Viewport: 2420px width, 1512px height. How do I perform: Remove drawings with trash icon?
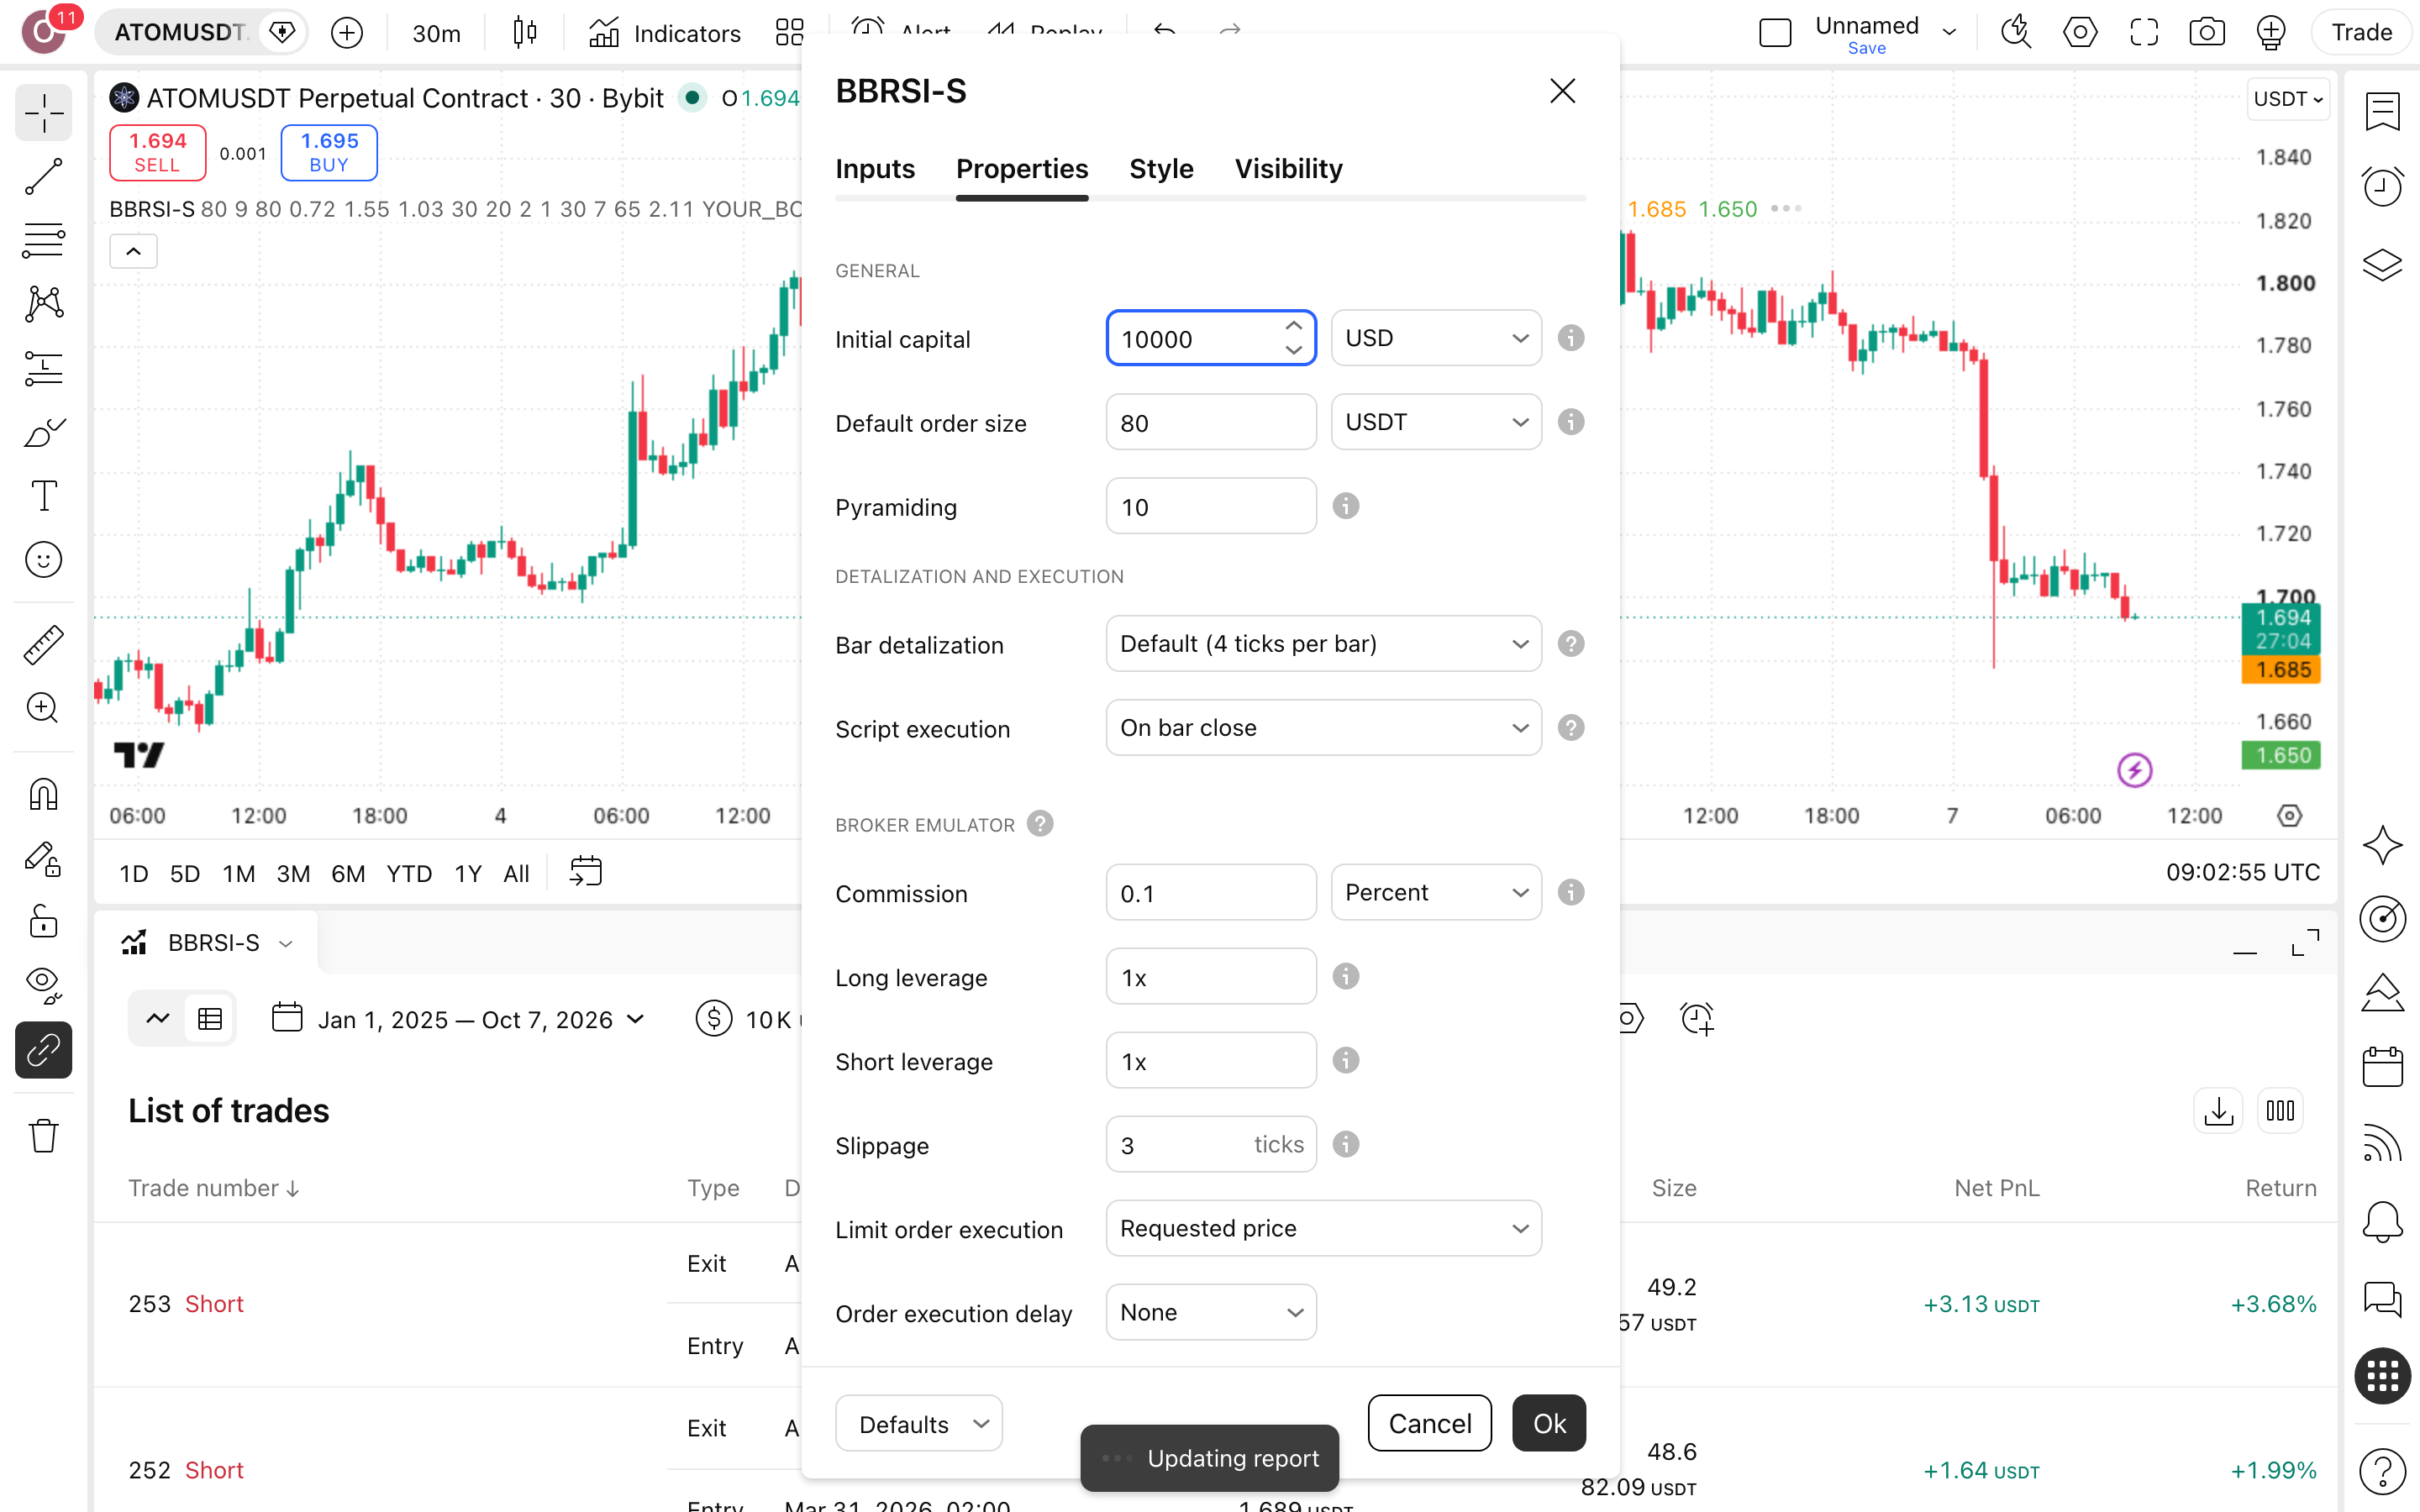(x=43, y=1136)
